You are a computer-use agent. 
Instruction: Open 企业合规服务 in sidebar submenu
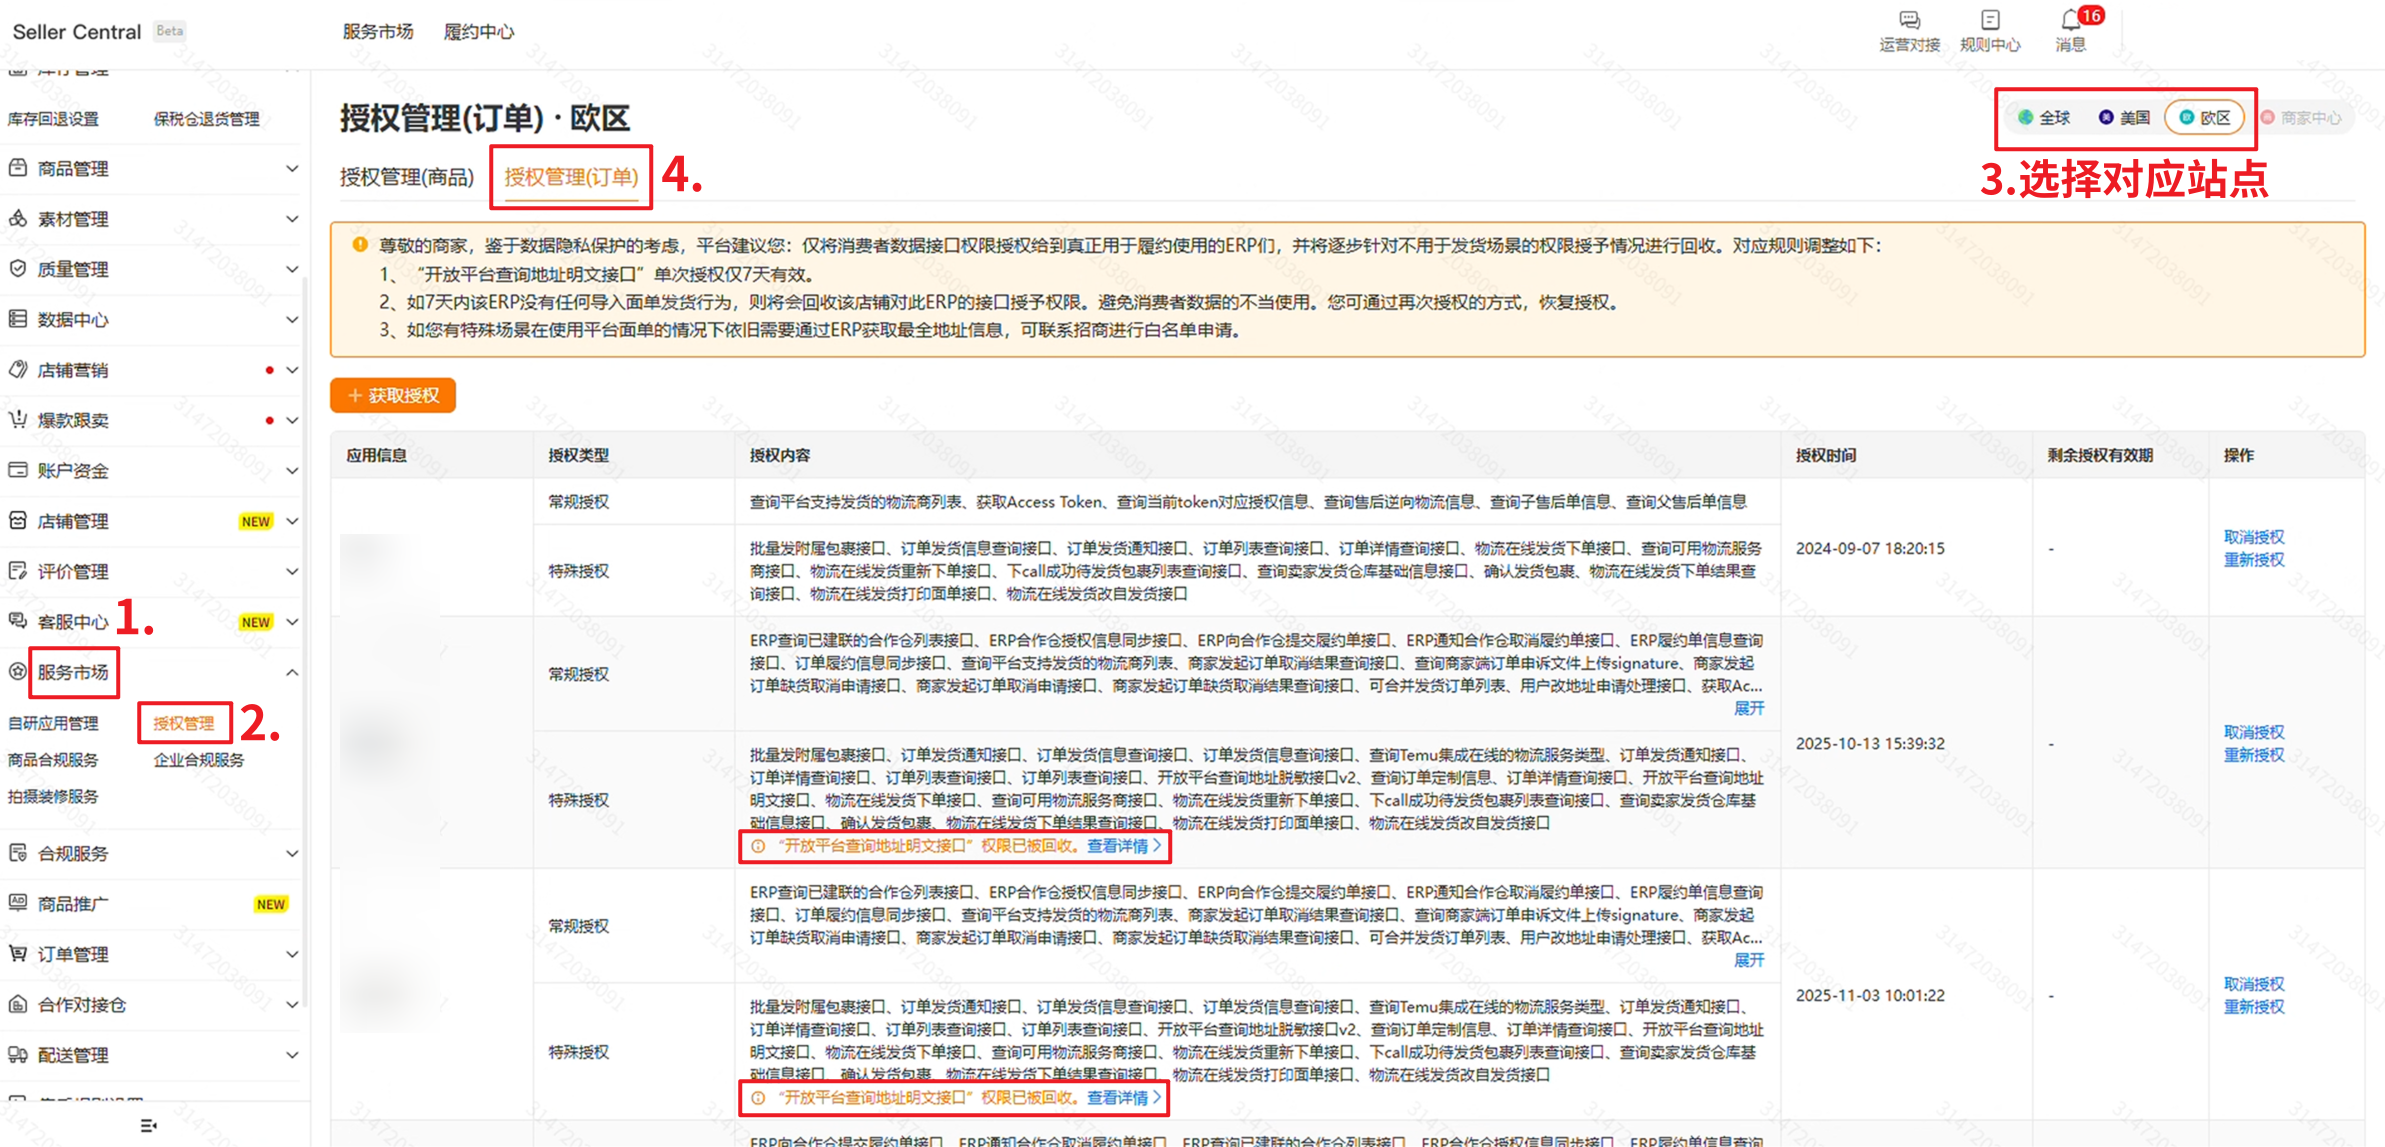198,760
